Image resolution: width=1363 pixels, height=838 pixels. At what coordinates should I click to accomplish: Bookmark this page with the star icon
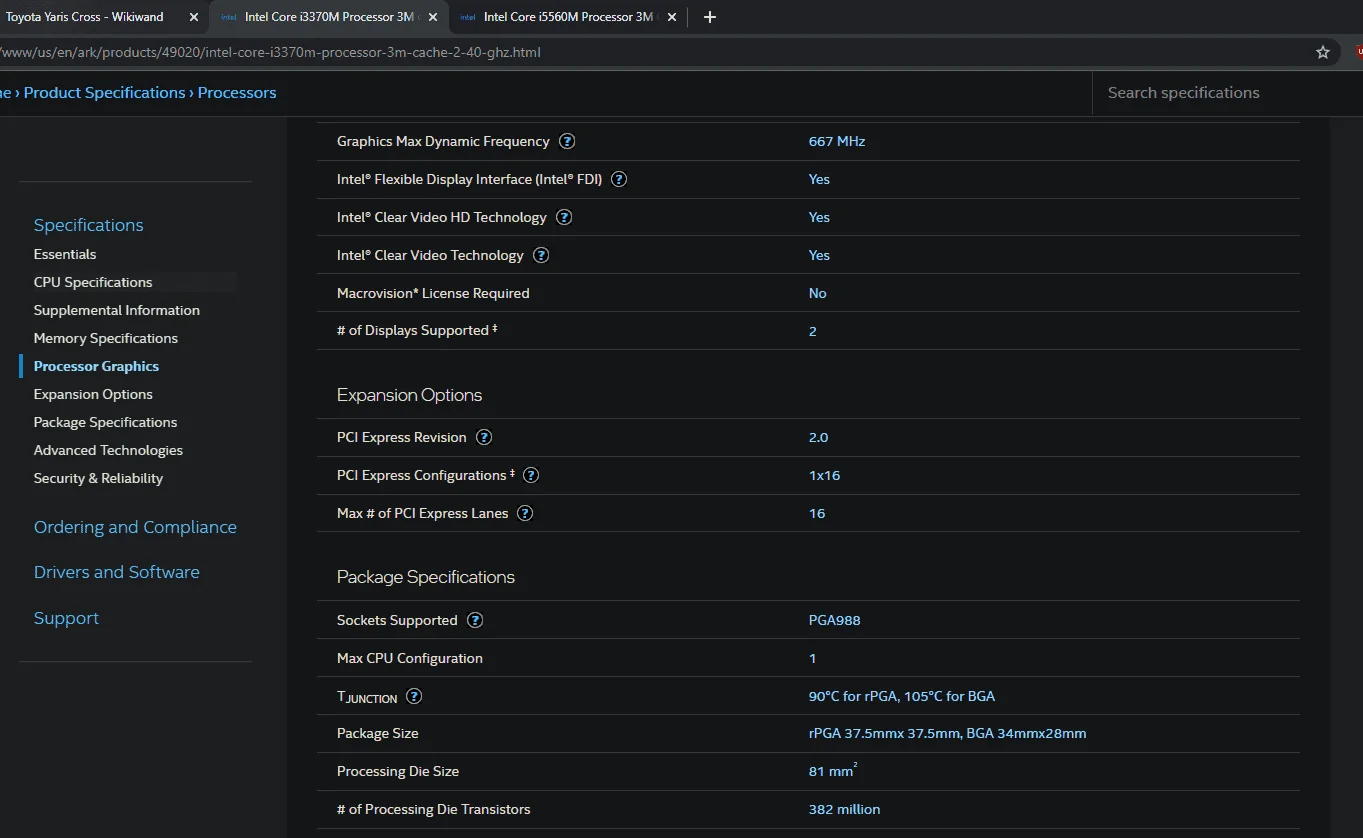click(x=1323, y=52)
